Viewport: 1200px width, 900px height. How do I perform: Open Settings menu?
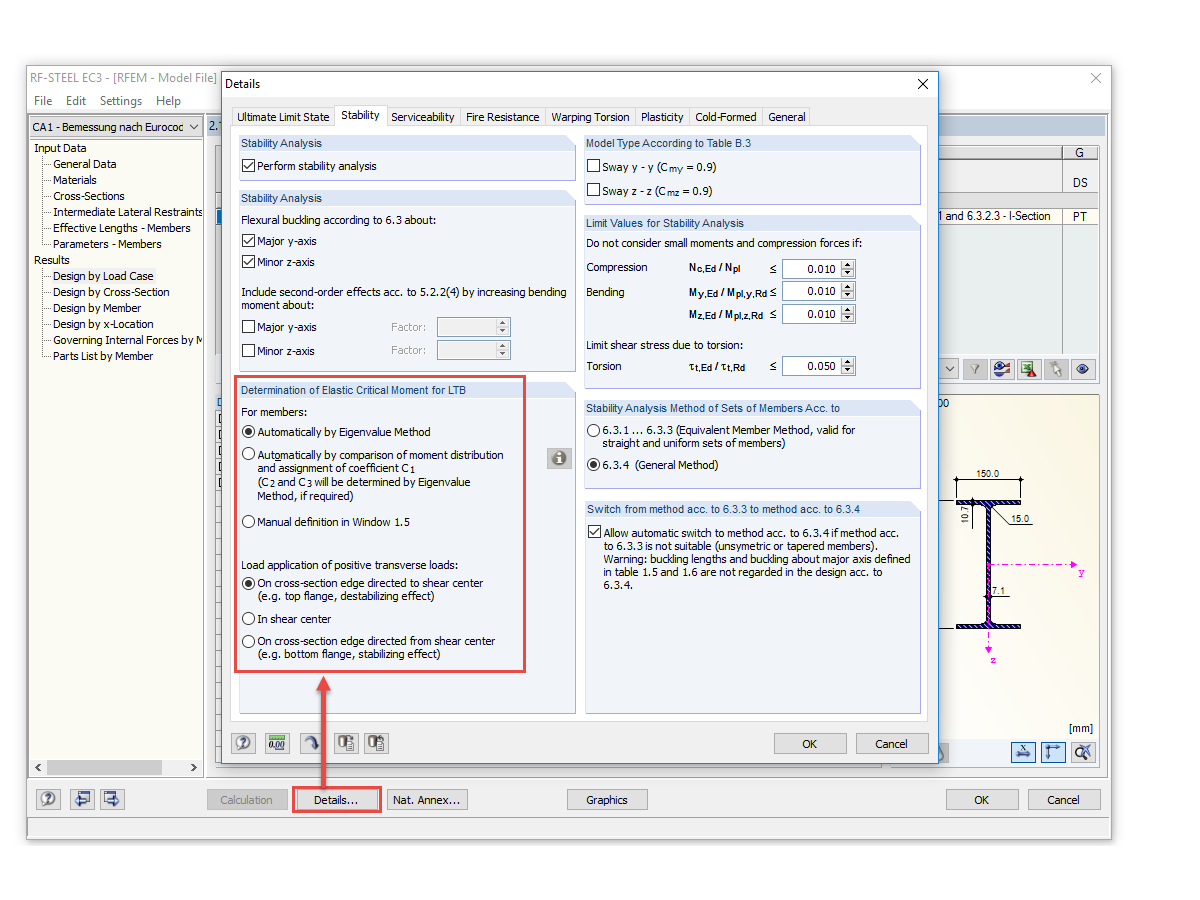[121, 101]
